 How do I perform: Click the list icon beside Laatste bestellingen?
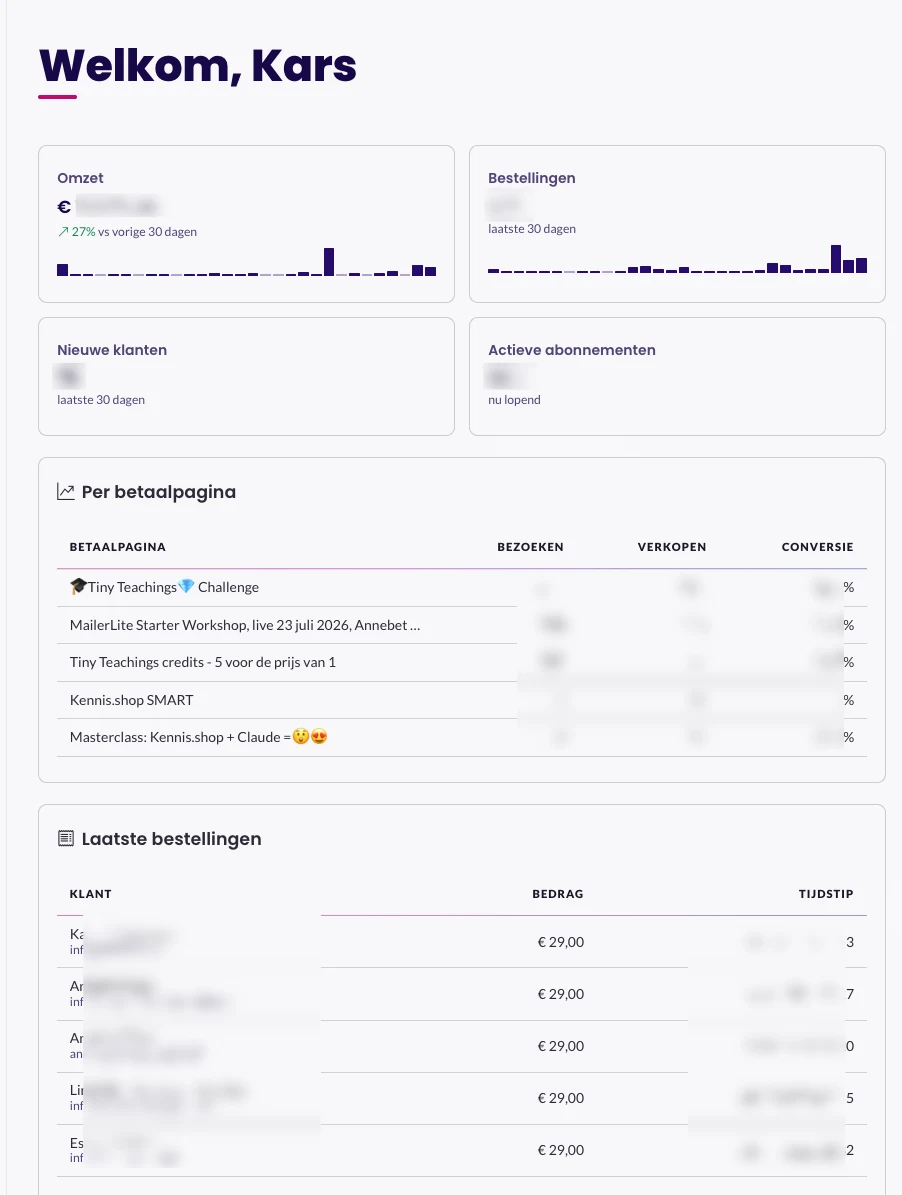point(66,838)
